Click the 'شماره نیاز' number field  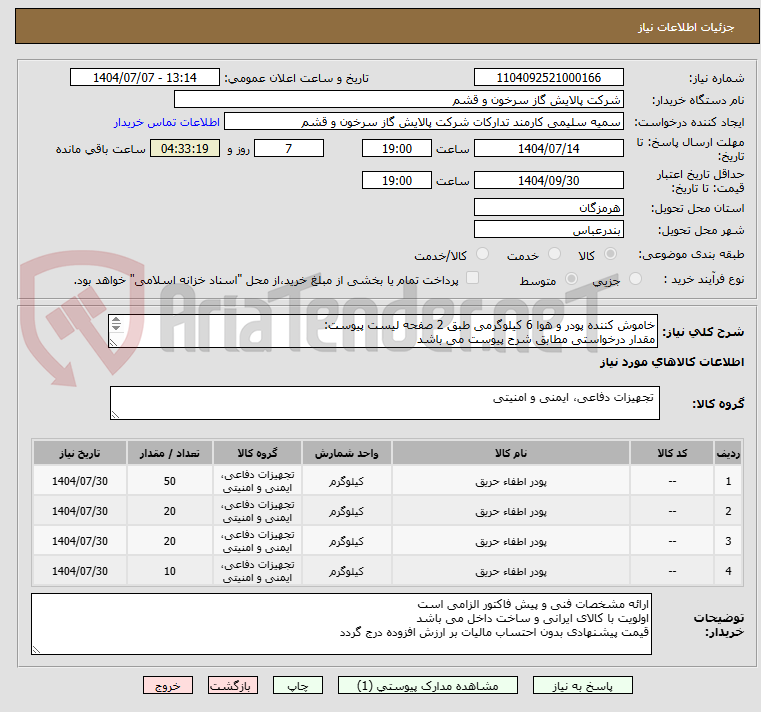[548, 78]
